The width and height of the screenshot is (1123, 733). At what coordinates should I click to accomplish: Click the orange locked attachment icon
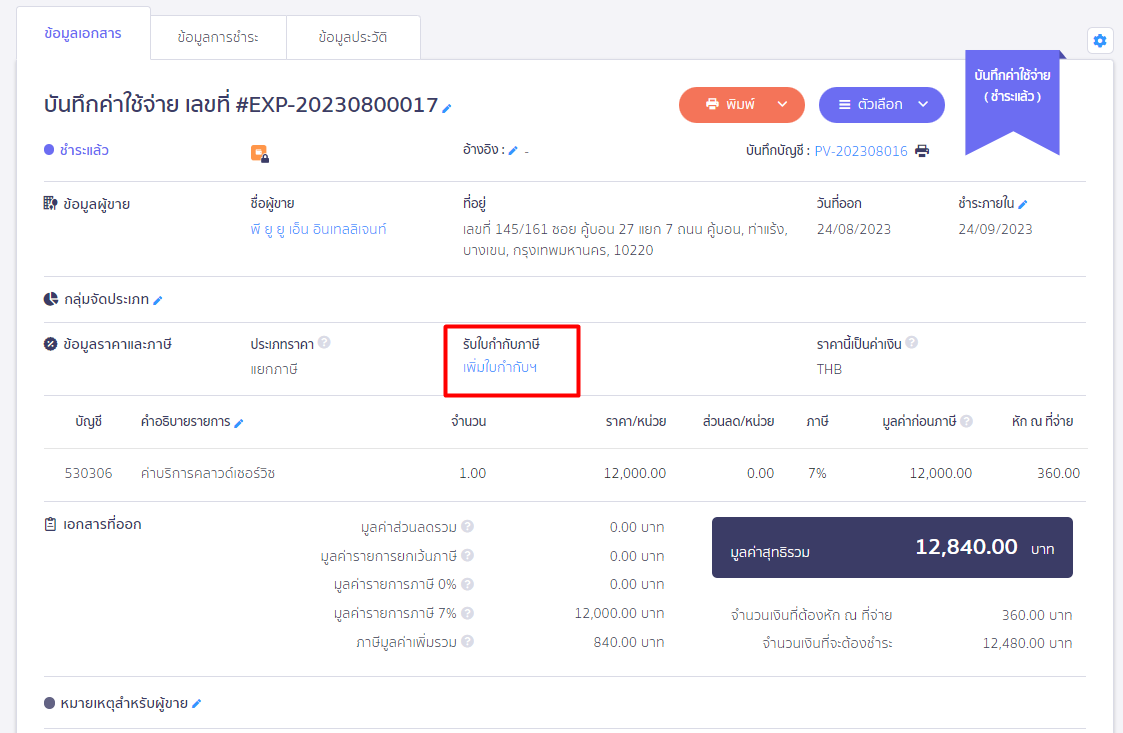coord(259,153)
